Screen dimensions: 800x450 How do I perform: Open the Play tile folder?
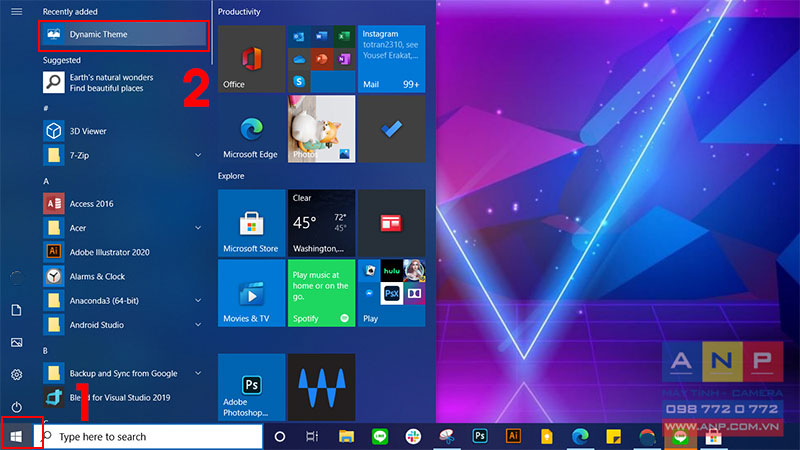391,293
